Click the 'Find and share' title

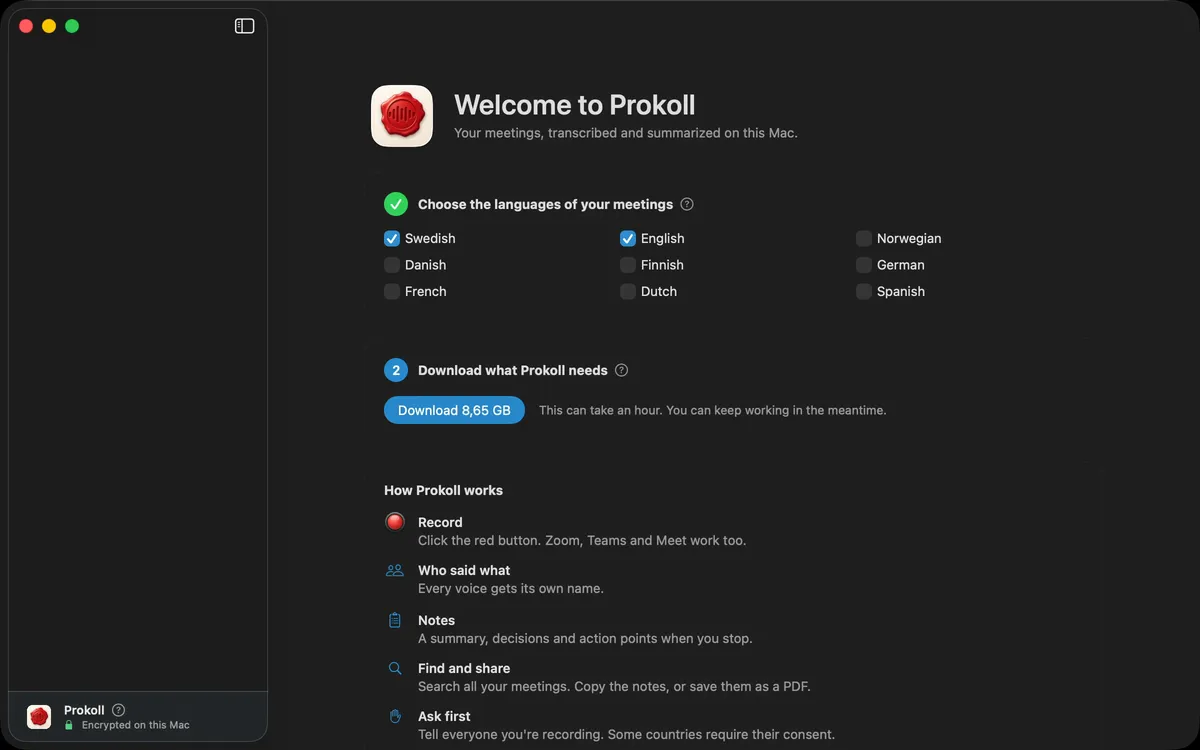[x=464, y=668]
